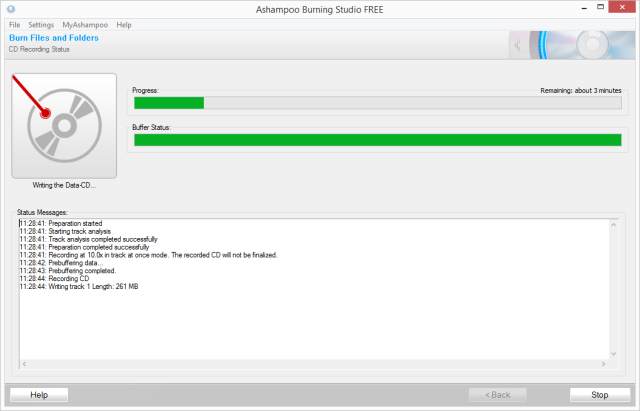Click the Help button at bottom left
This screenshot has width=640, height=411.
click(39, 395)
